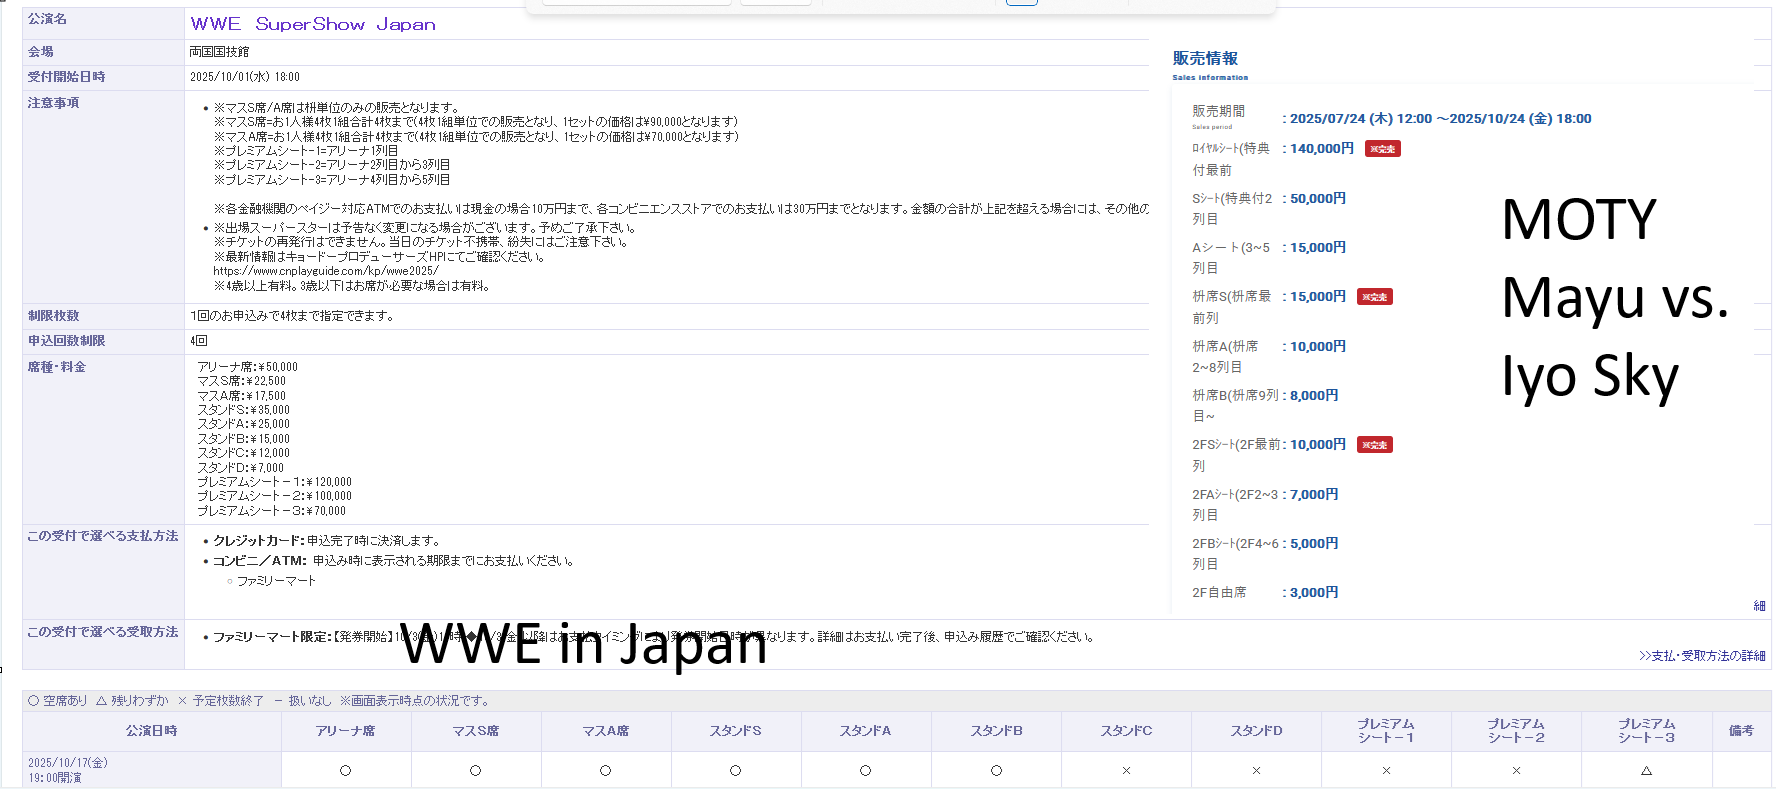Click the 公演日時 column header
The image size is (1776, 789).
(x=152, y=731)
